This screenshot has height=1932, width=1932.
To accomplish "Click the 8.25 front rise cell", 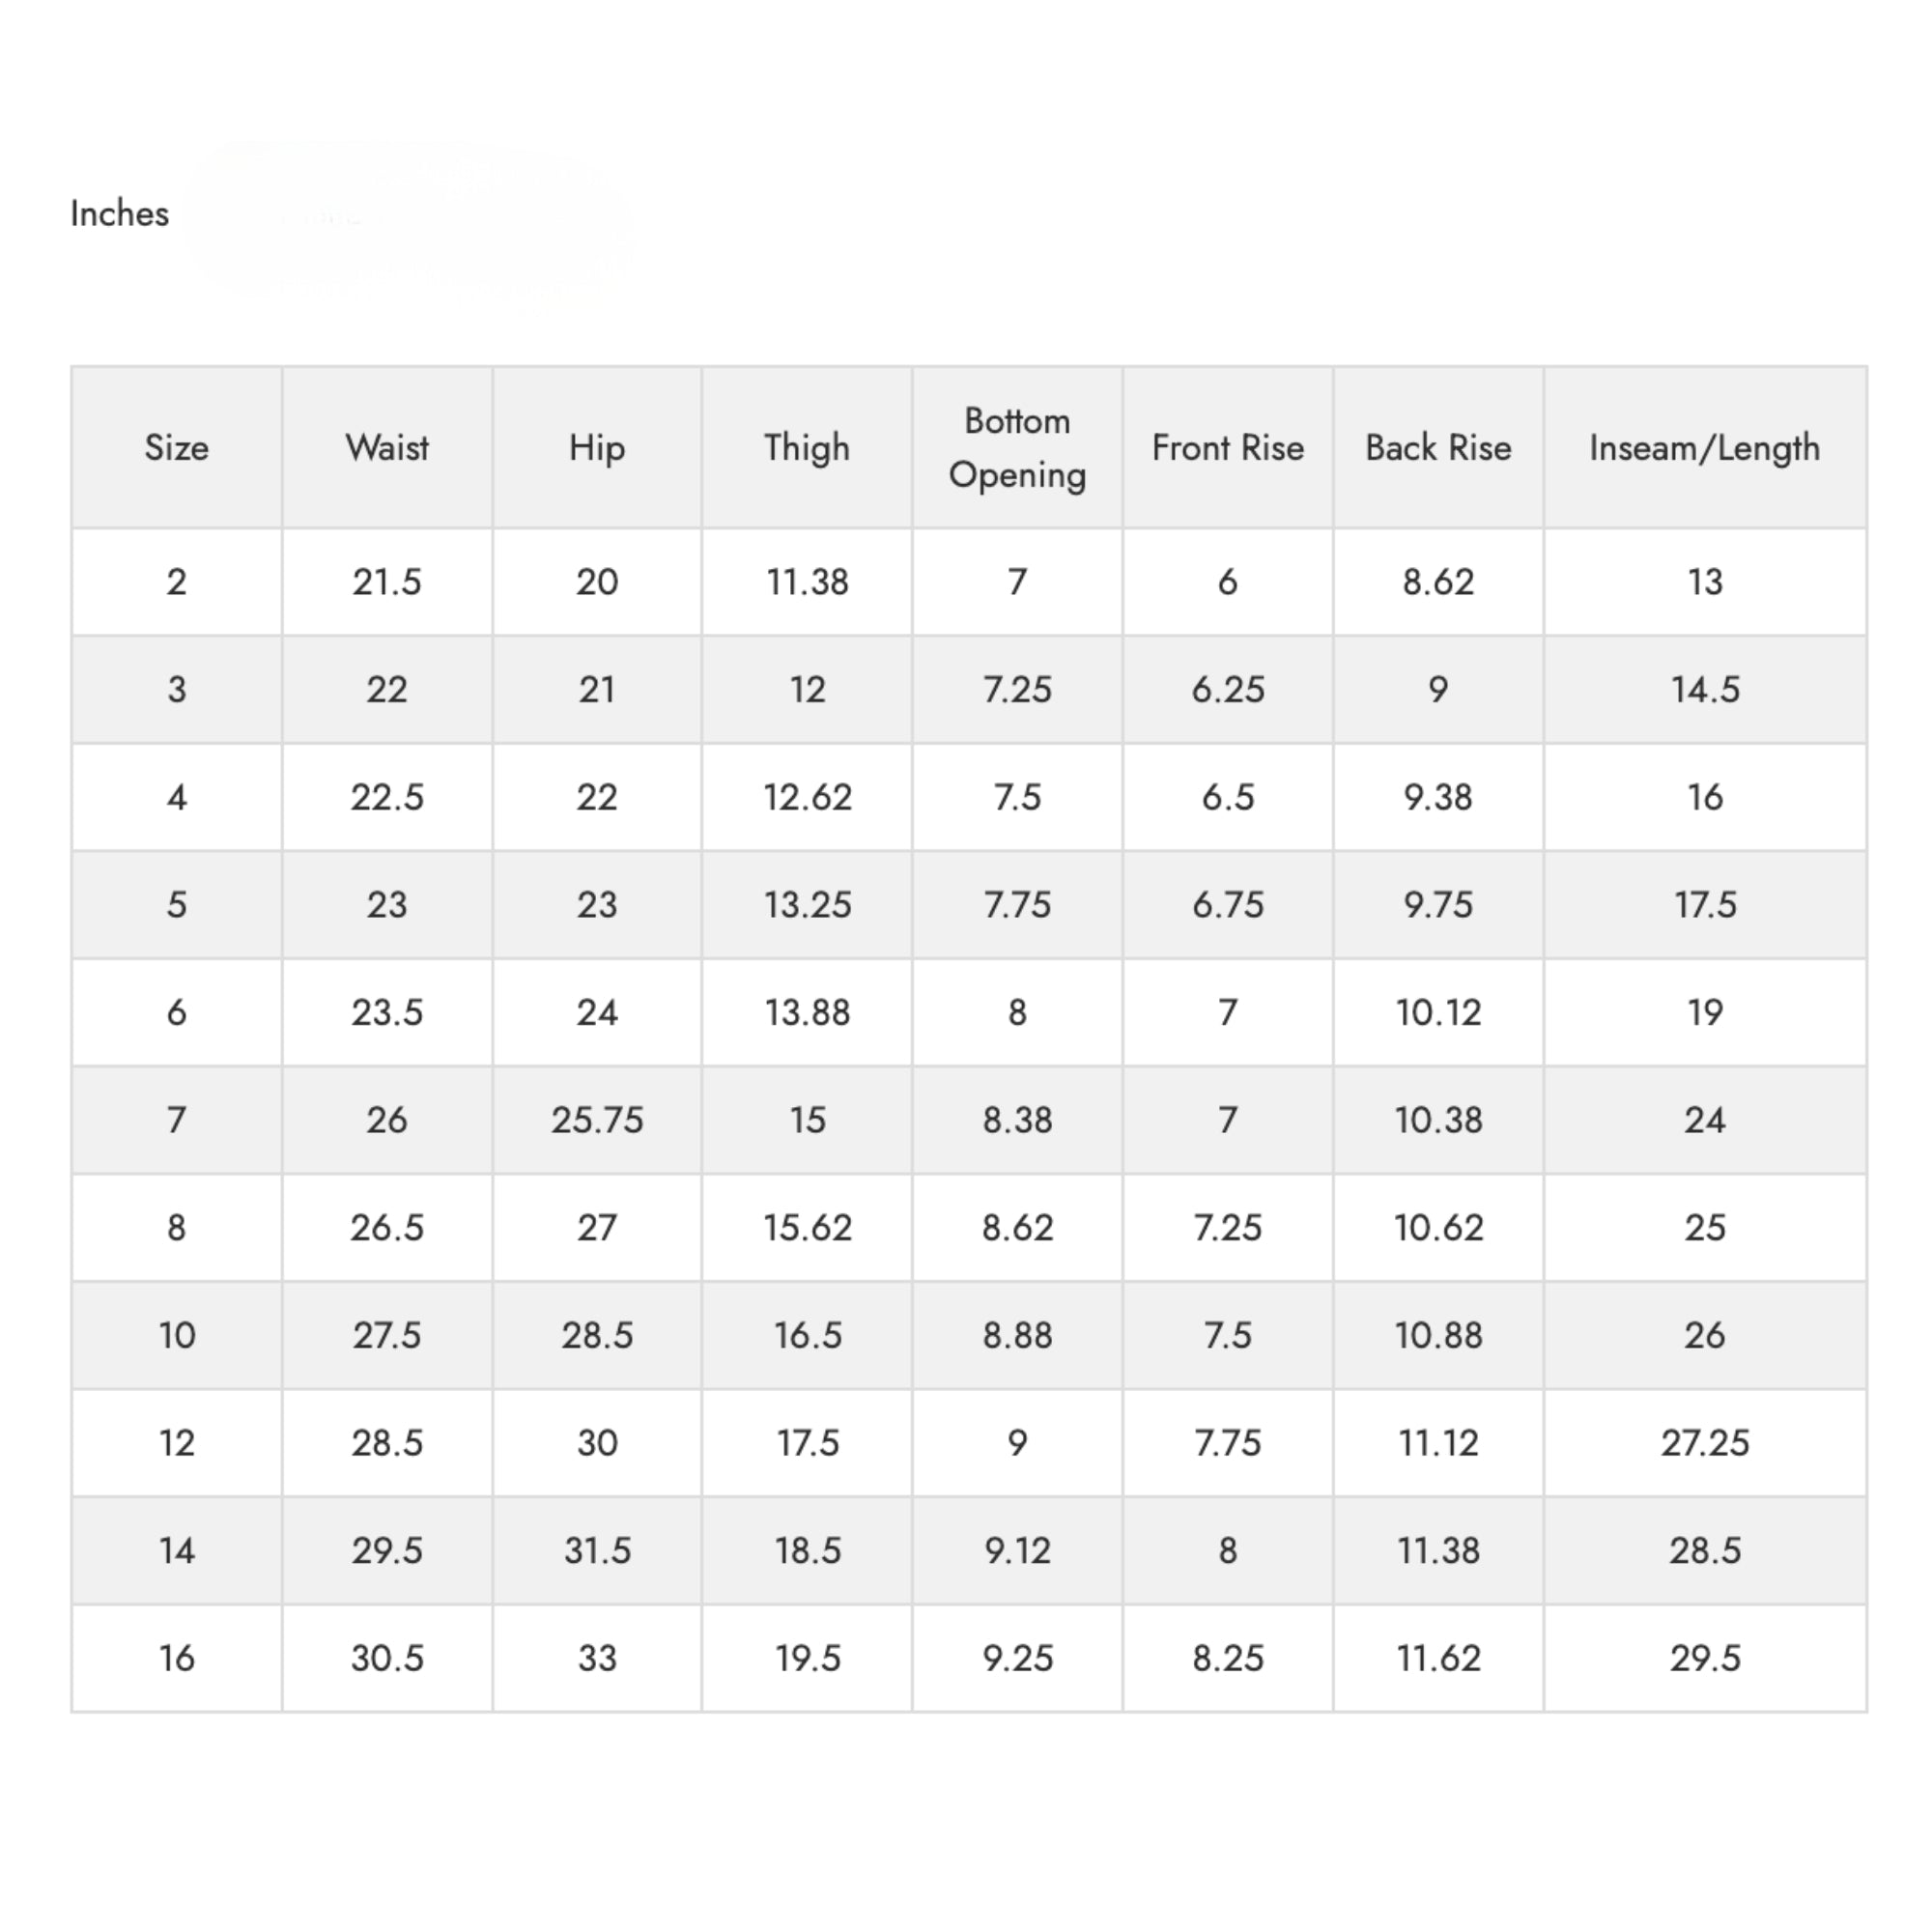I will coord(1228,1658).
